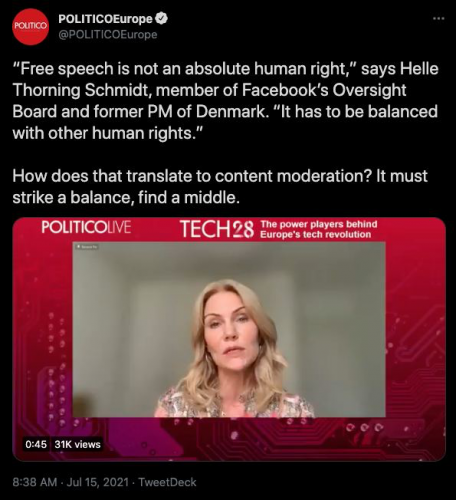The width and height of the screenshot is (456, 500).
Task: Click "The power players behind" tagline text
Action: click(x=319, y=224)
